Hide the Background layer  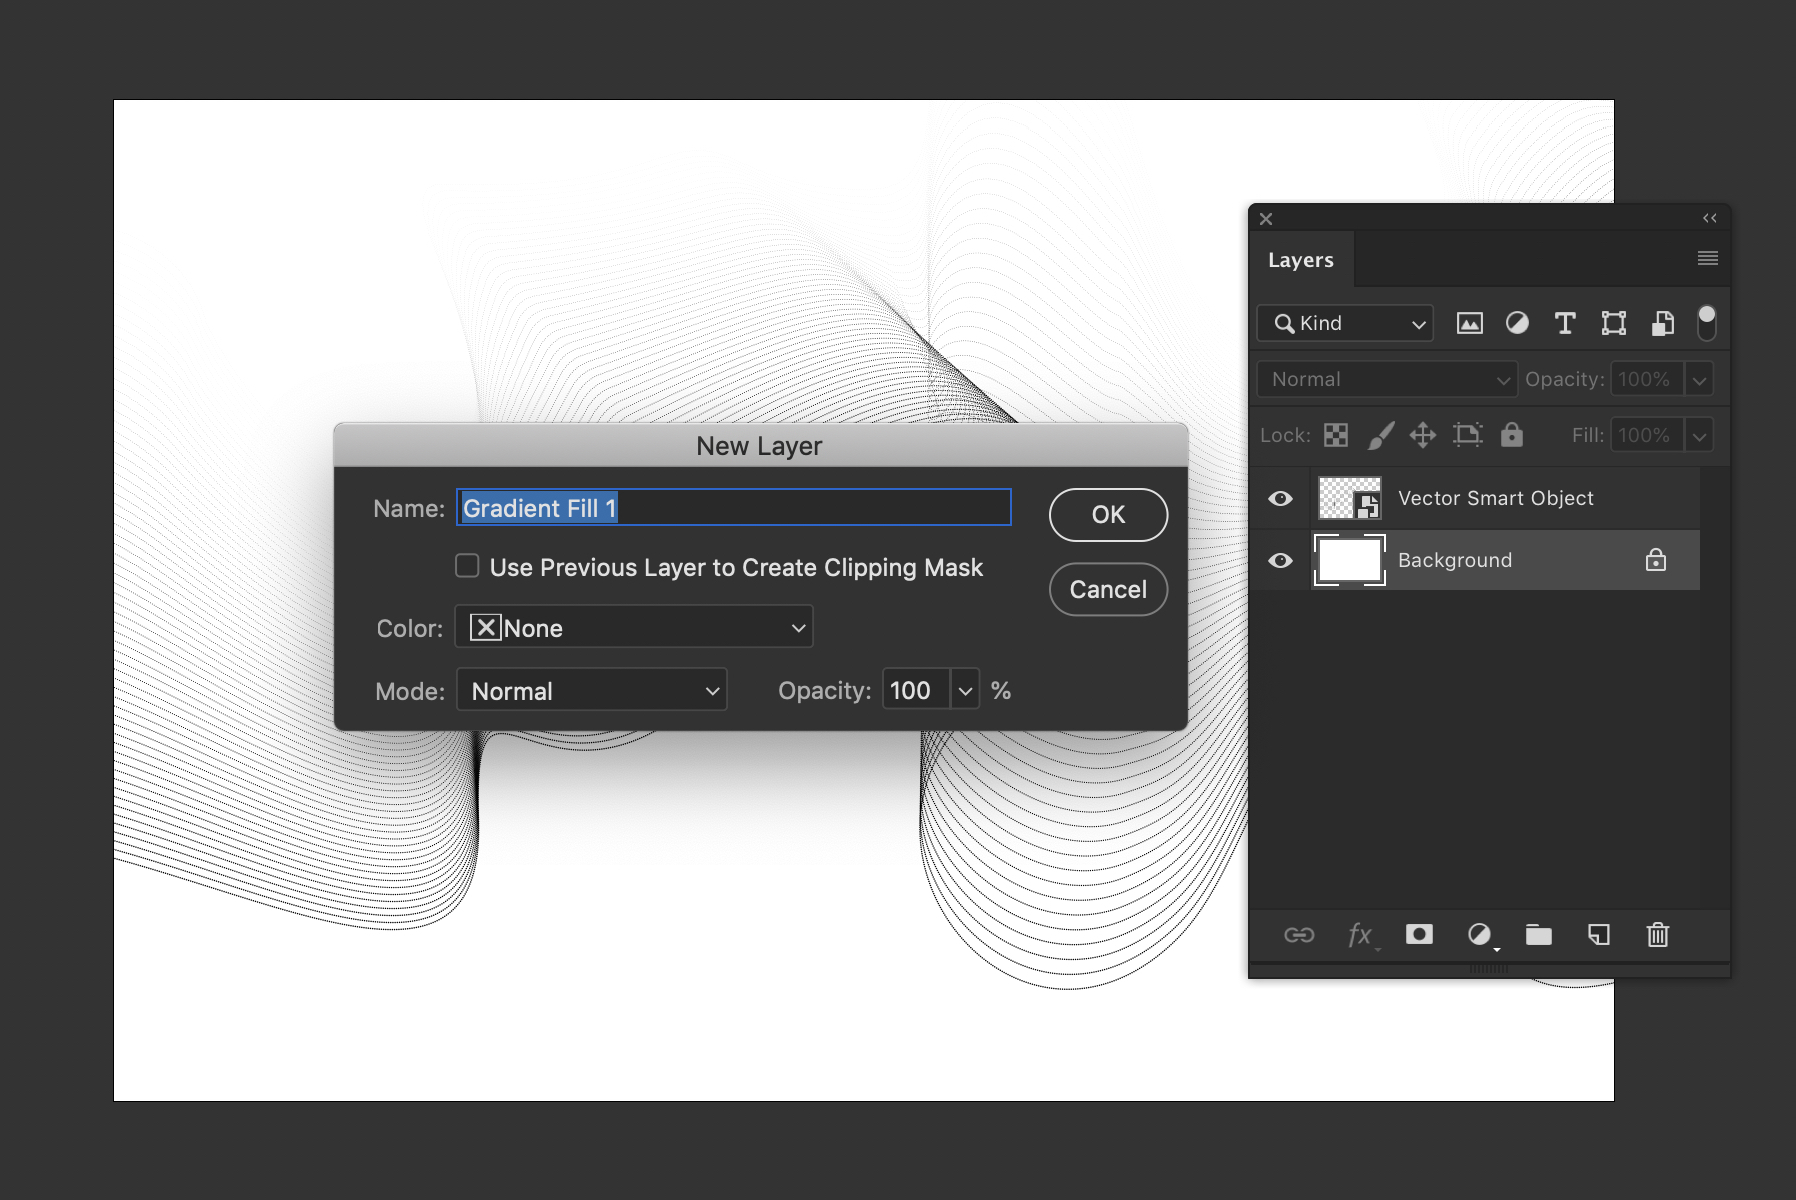[1280, 560]
